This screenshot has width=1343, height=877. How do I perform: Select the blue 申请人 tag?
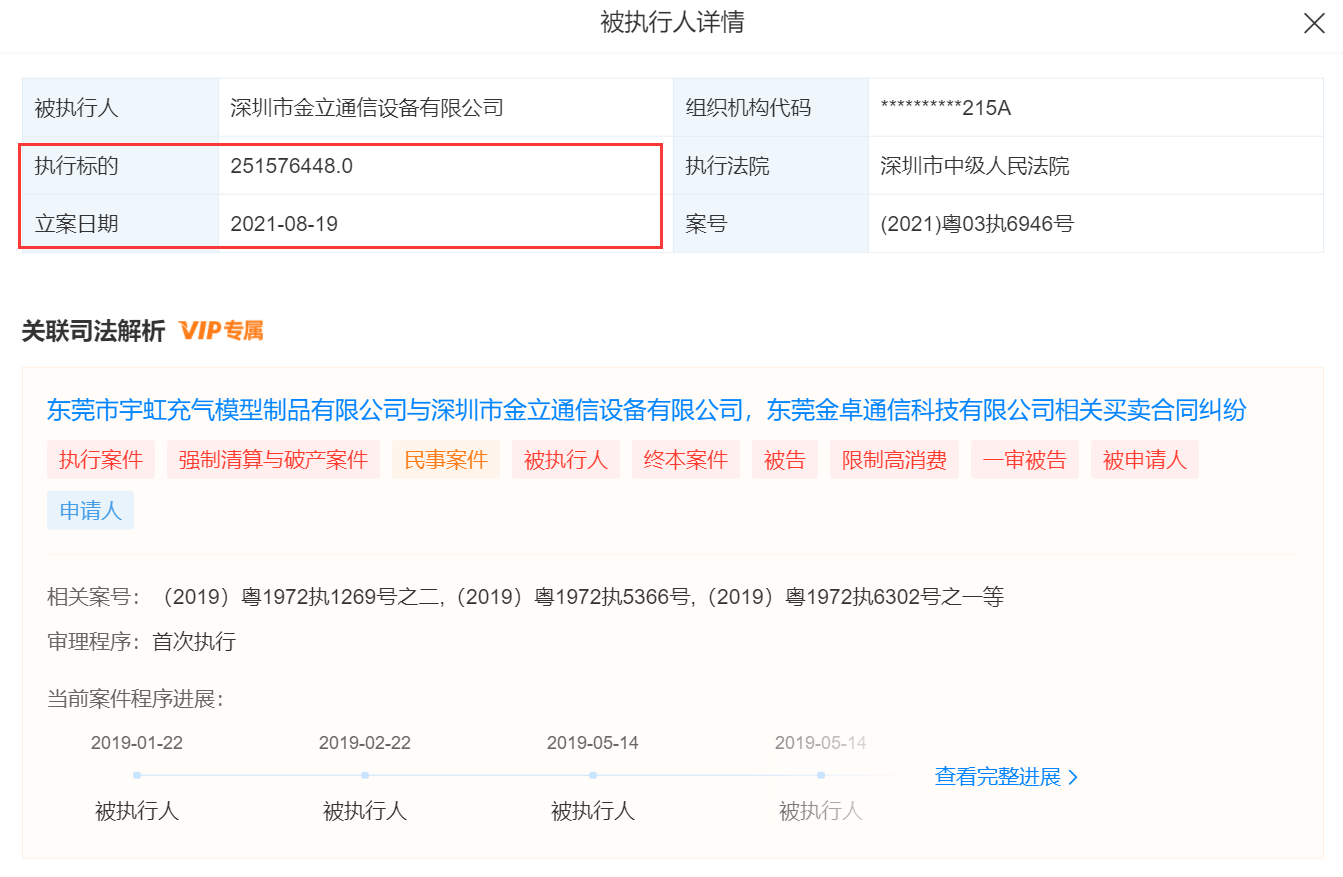tap(90, 510)
